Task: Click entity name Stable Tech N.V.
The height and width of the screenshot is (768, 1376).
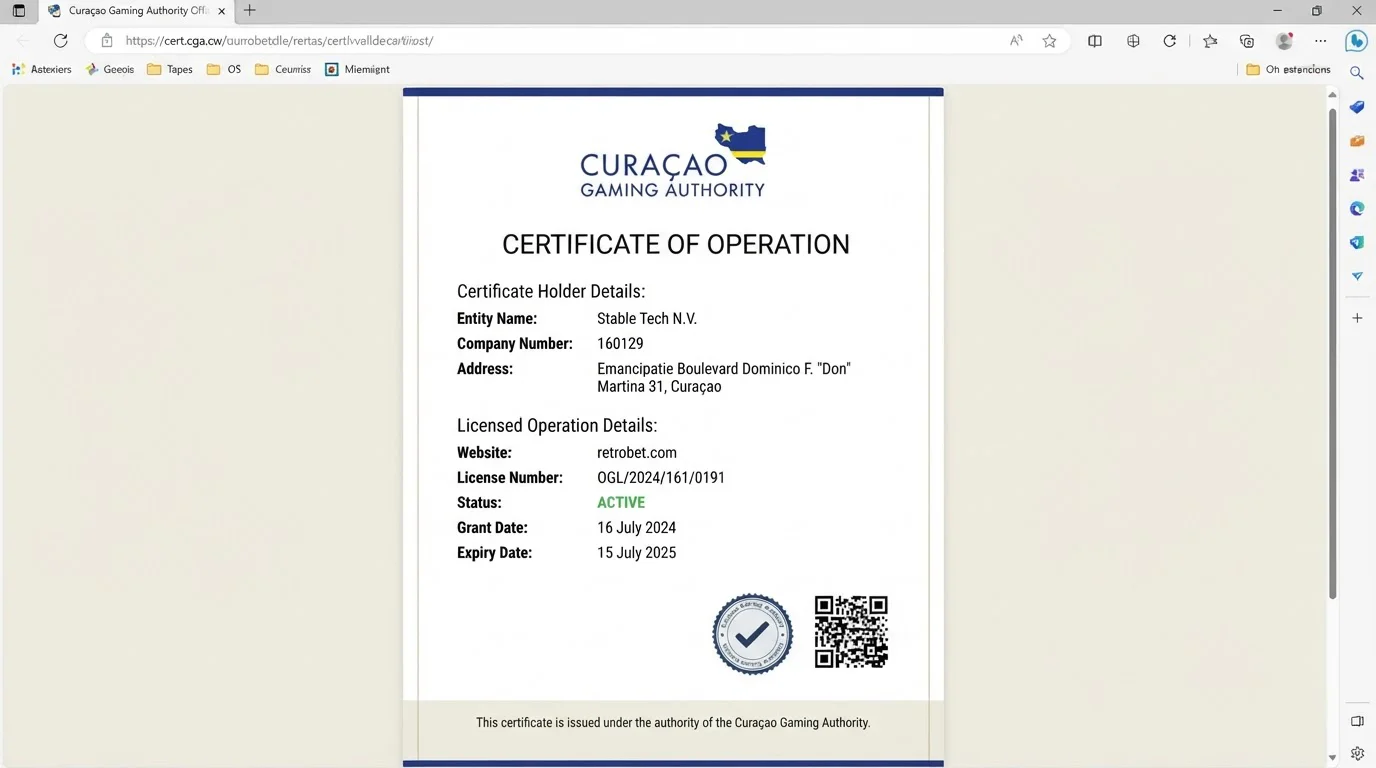Action: pyautogui.click(x=647, y=319)
